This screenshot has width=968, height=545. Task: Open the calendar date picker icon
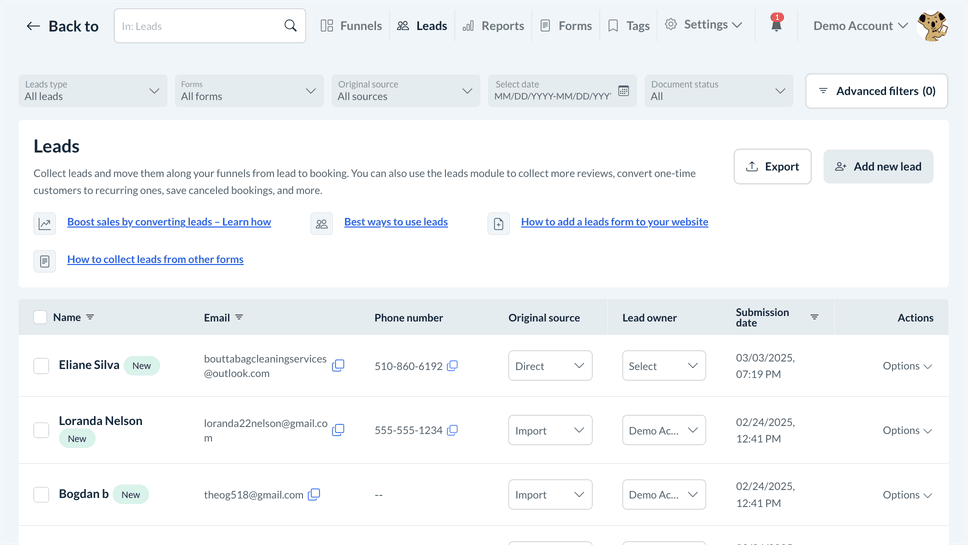point(623,91)
